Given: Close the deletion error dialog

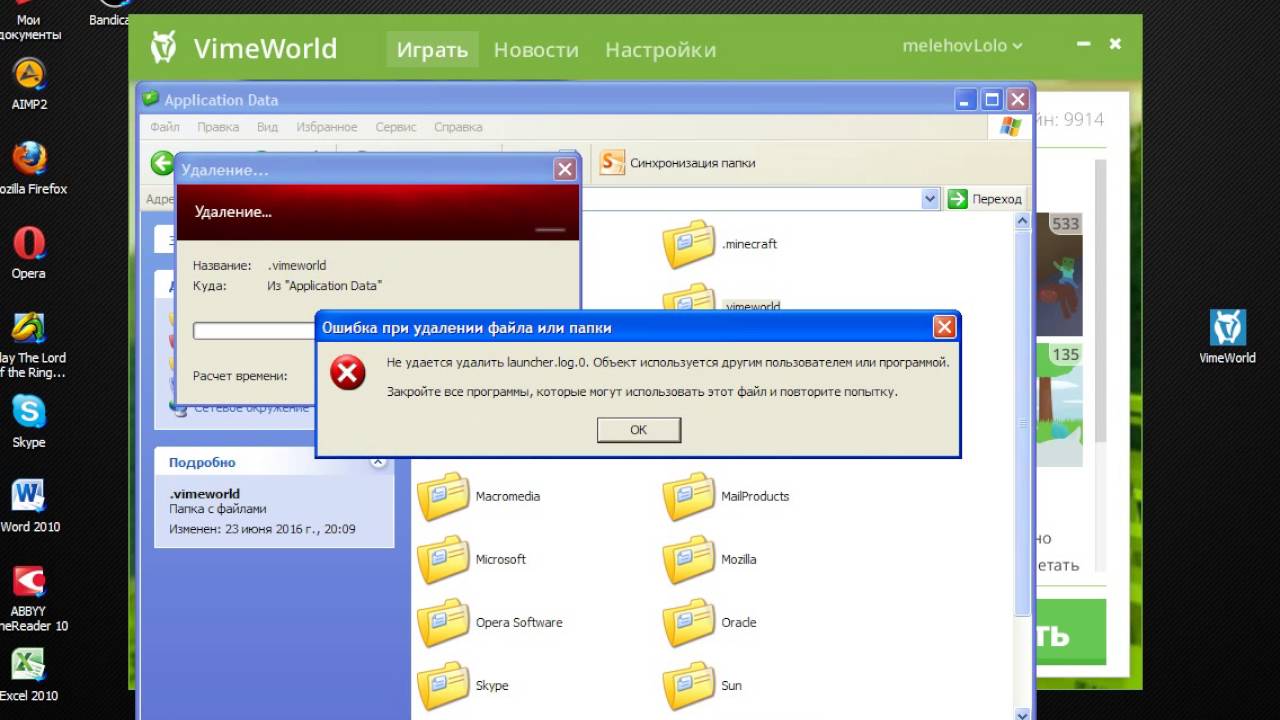Looking at the screenshot, I should pyautogui.click(x=944, y=327).
